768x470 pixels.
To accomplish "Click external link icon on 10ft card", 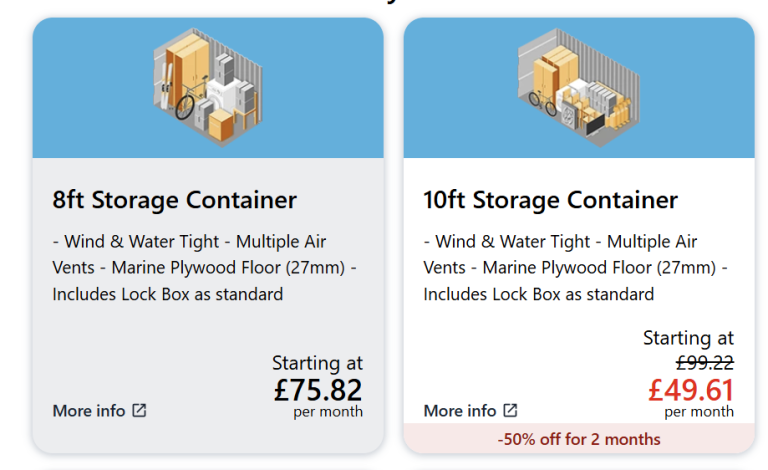I will coord(510,410).
